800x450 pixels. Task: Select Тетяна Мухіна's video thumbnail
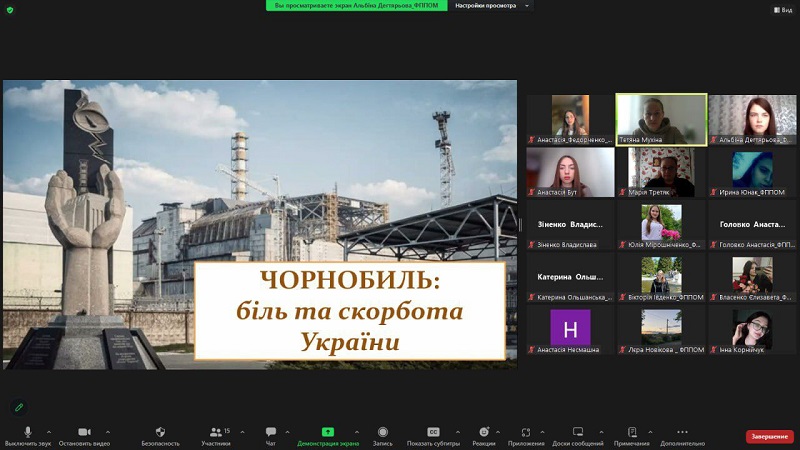point(661,120)
